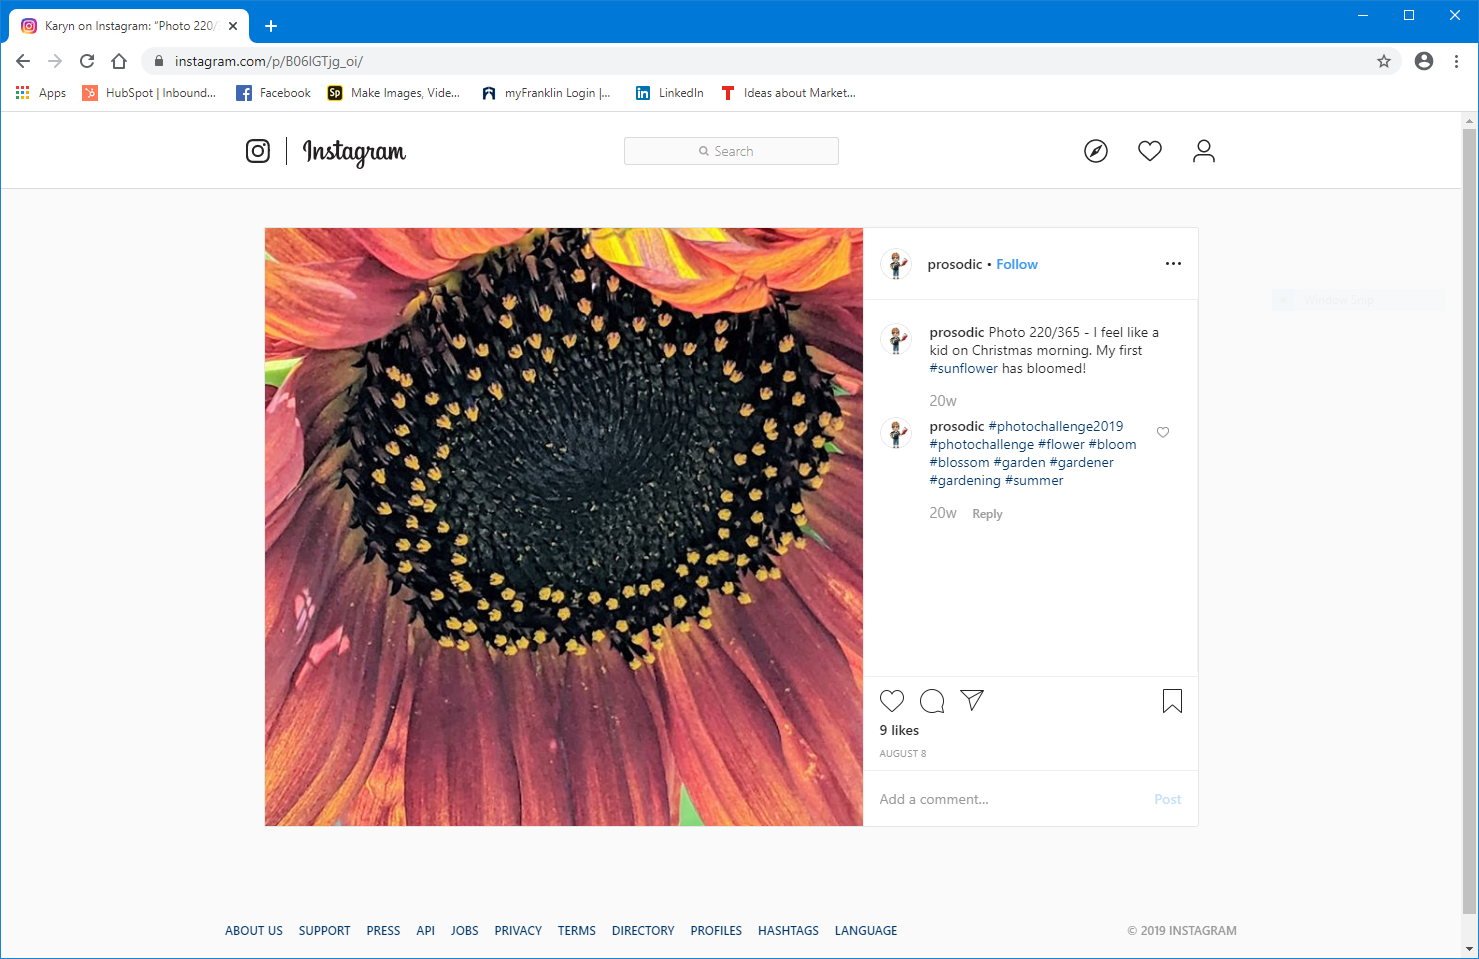
Task: View the 9 likes list
Action: (899, 730)
